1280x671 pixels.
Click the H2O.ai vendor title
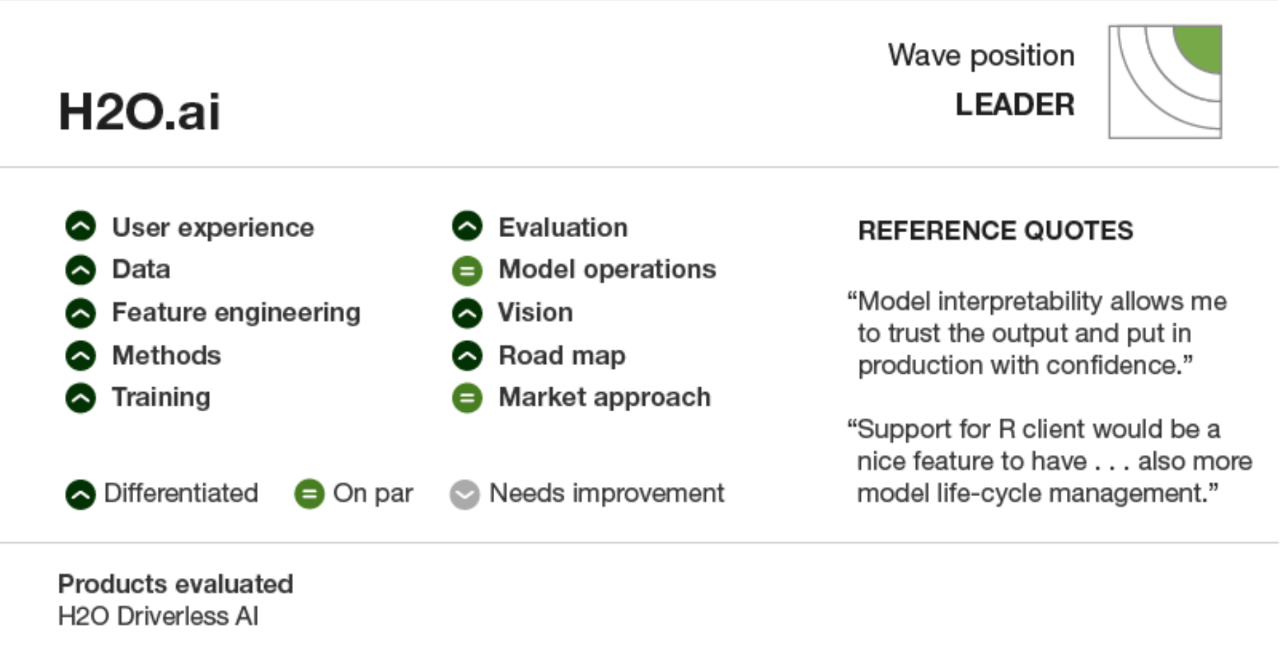coord(139,111)
